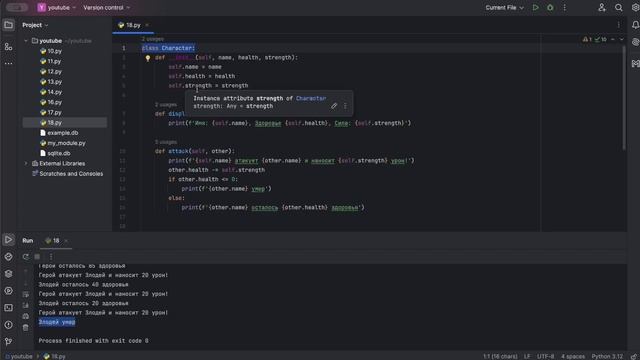Click the 3 usages hint above attack
640x360 pixels.
pos(166,142)
